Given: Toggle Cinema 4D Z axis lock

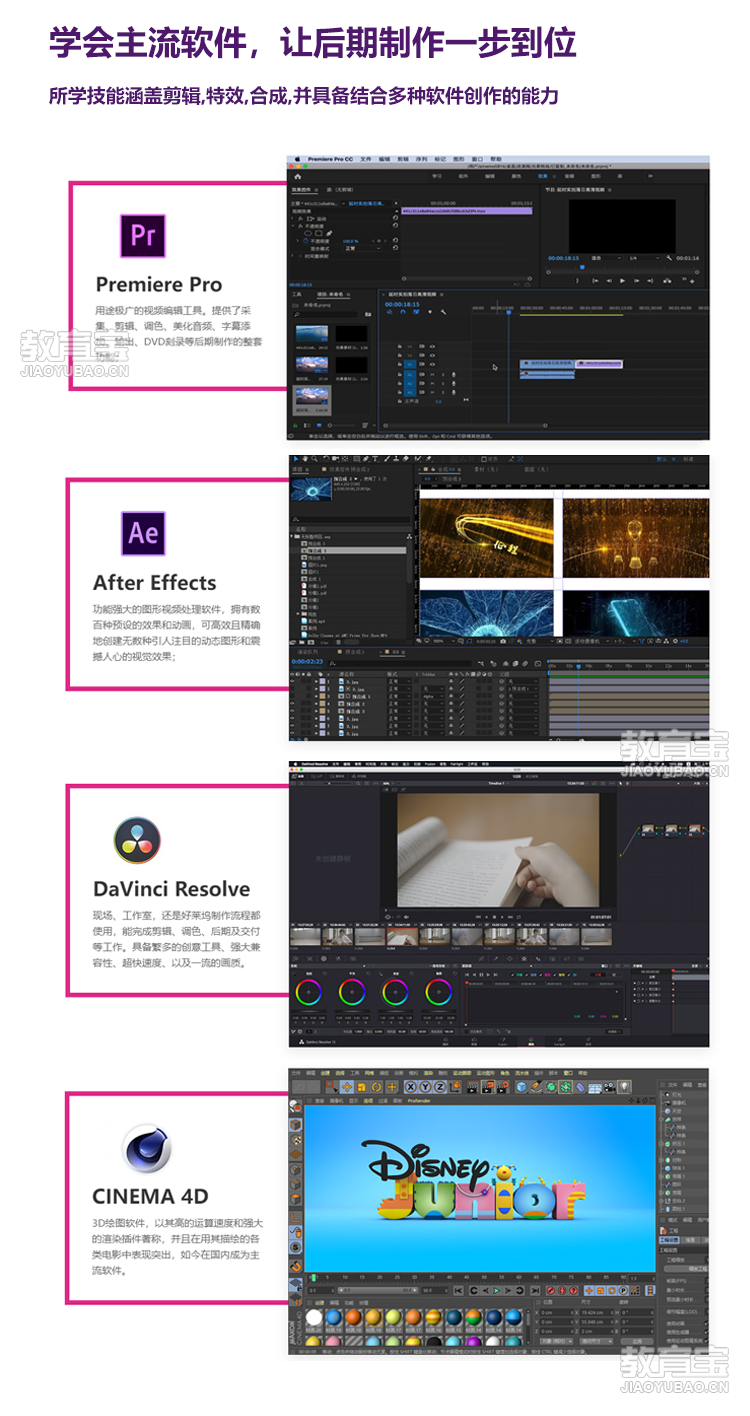Looking at the screenshot, I should [x=440, y=1087].
